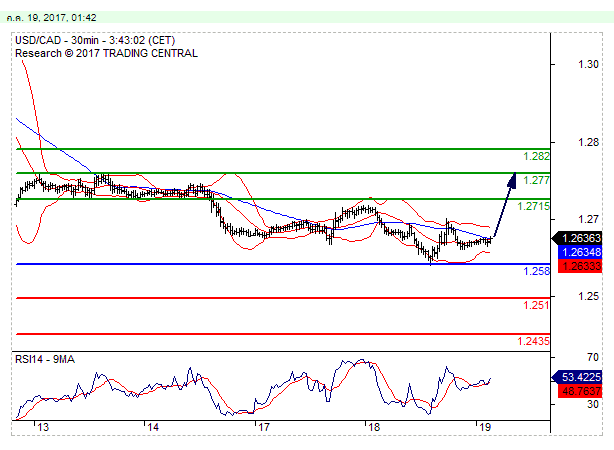Viewport: 614px width, 450px height.
Task: Select the red 1.2435 support label
Action: pyautogui.click(x=533, y=341)
